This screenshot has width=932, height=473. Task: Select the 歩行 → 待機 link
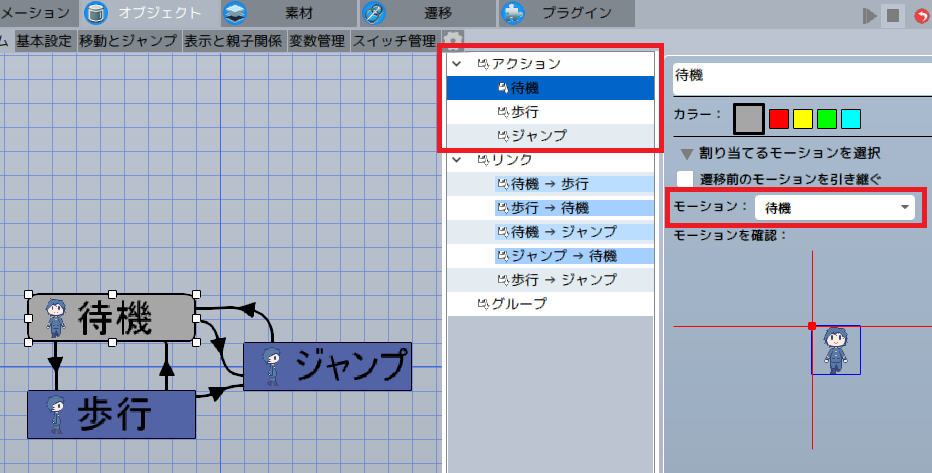coord(550,208)
